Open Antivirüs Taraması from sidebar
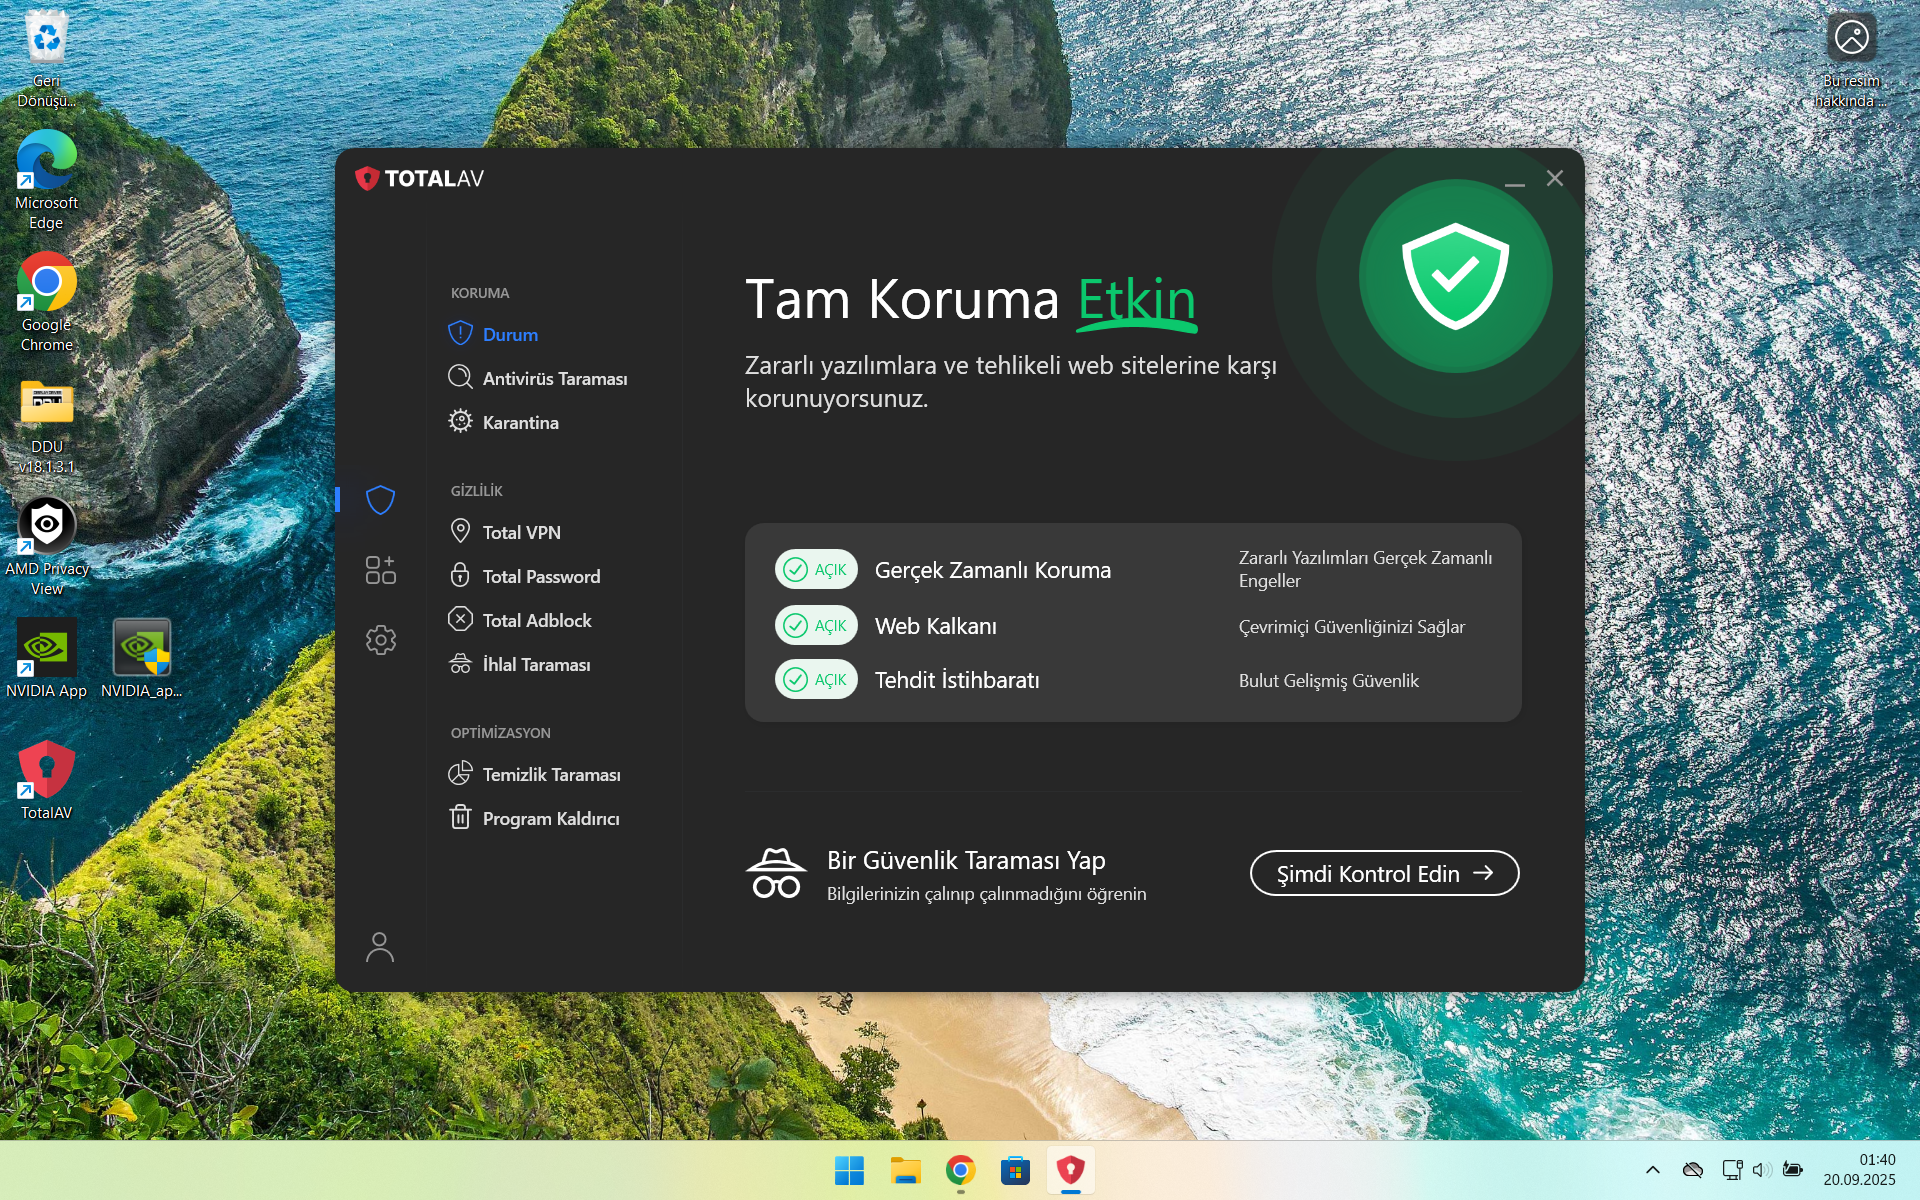The height and width of the screenshot is (1200, 1920). coord(555,378)
